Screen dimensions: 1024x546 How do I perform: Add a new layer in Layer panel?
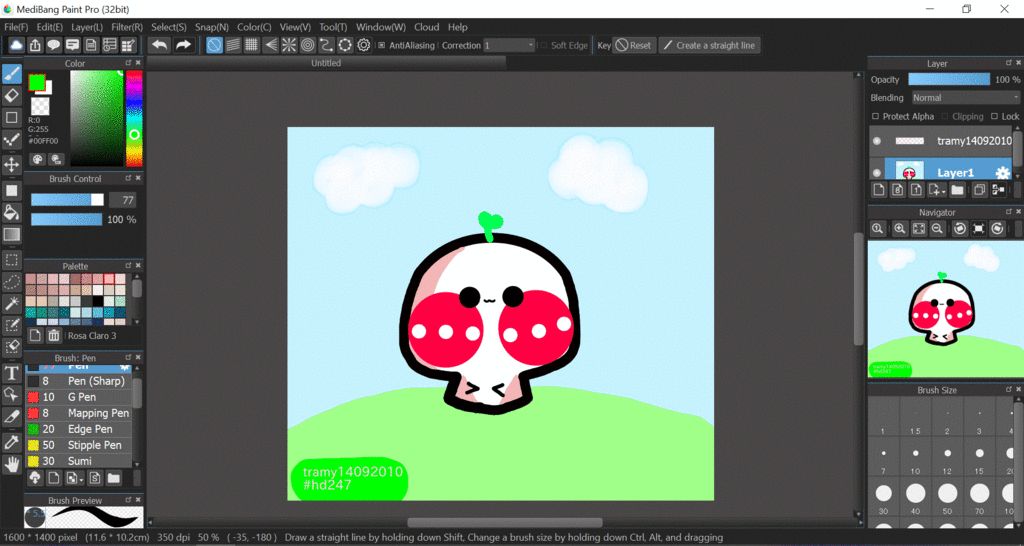coord(879,190)
